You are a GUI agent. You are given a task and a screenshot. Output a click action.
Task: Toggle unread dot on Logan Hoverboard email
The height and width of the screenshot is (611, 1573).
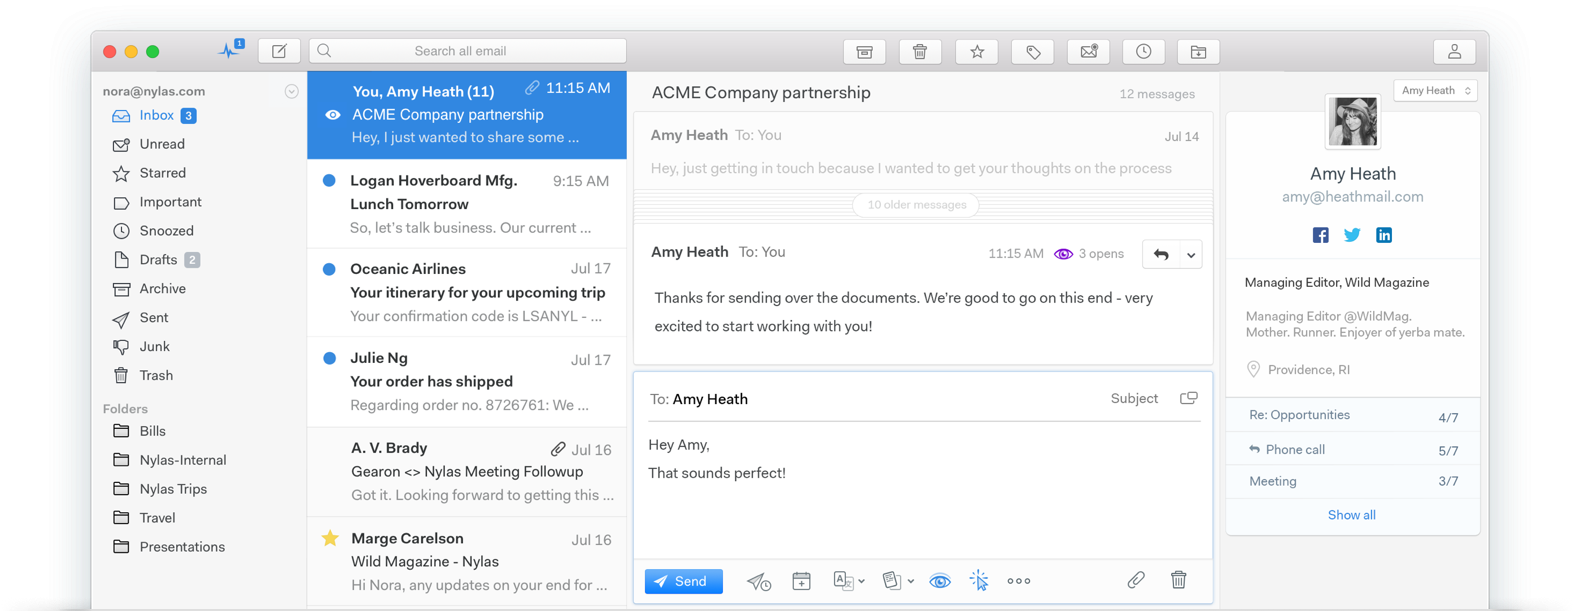pos(329,181)
